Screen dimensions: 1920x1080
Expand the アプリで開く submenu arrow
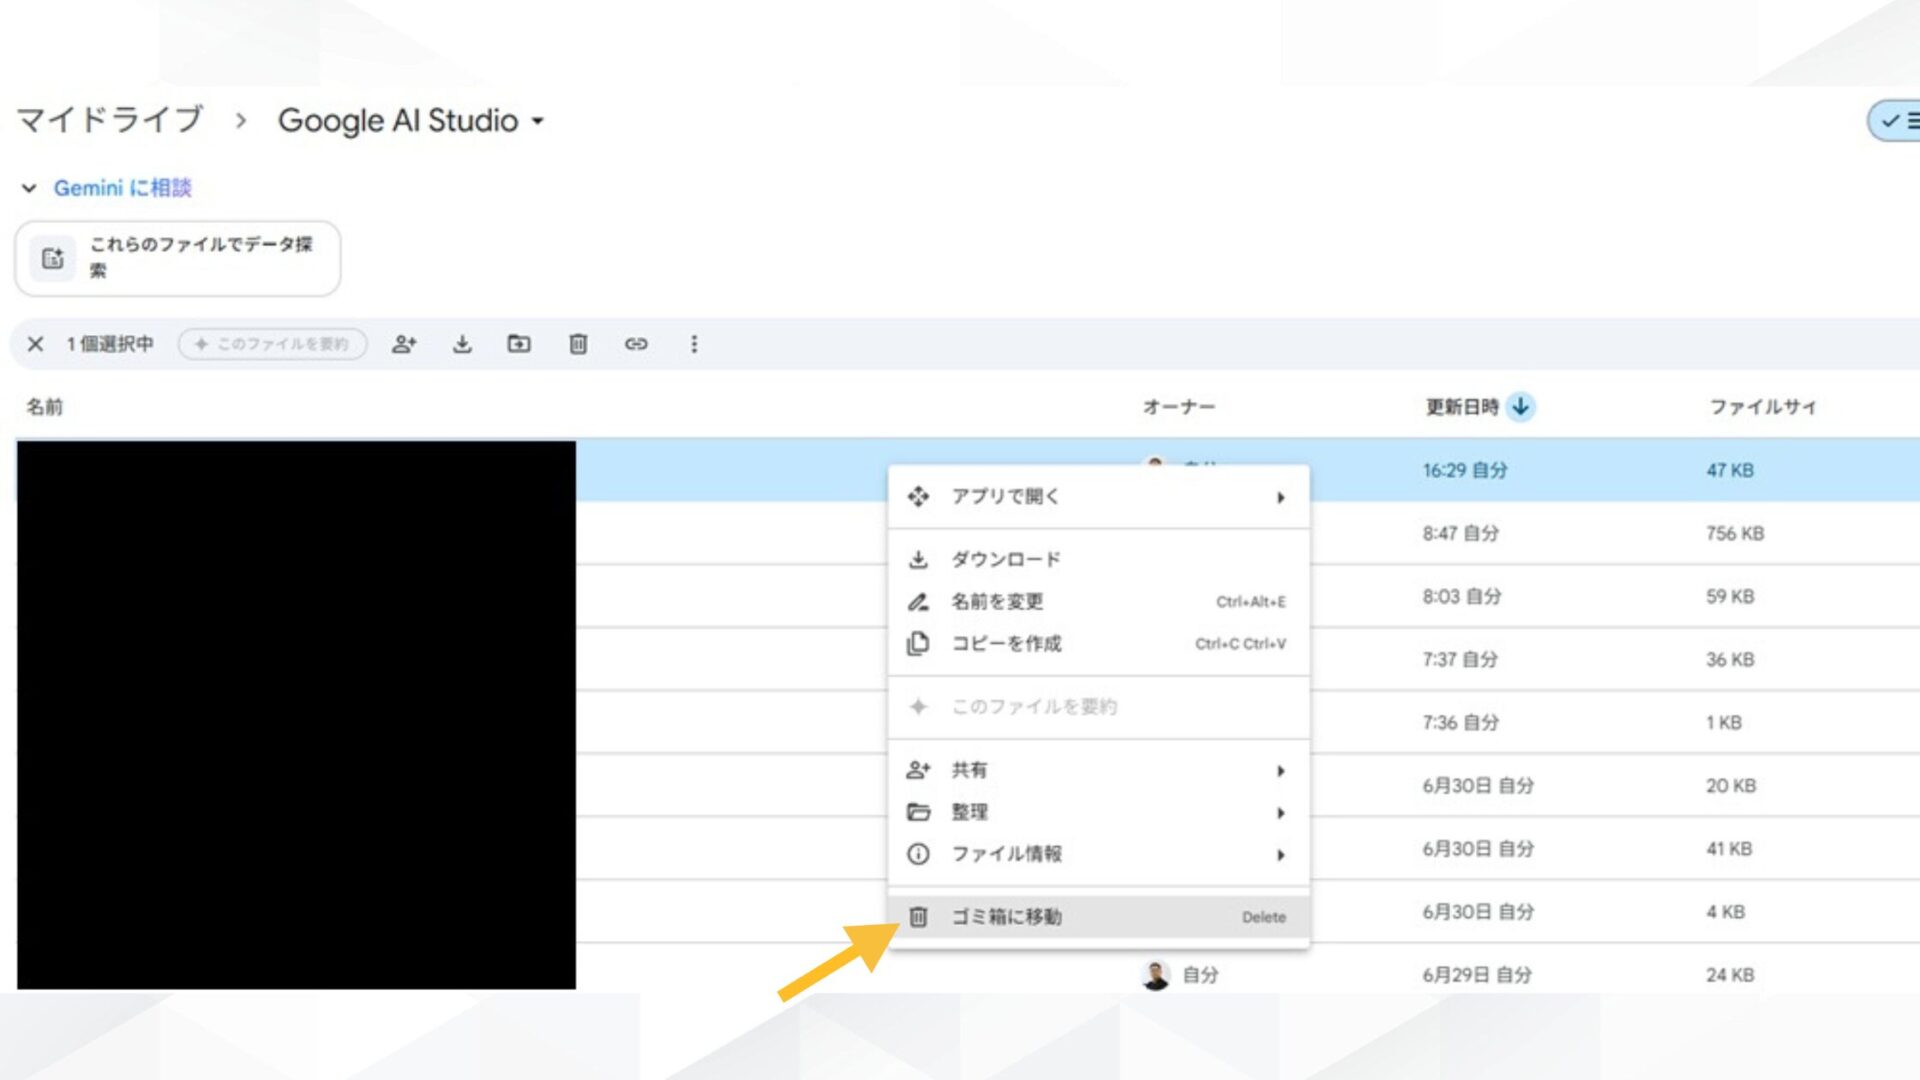pyautogui.click(x=1281, y=497)
